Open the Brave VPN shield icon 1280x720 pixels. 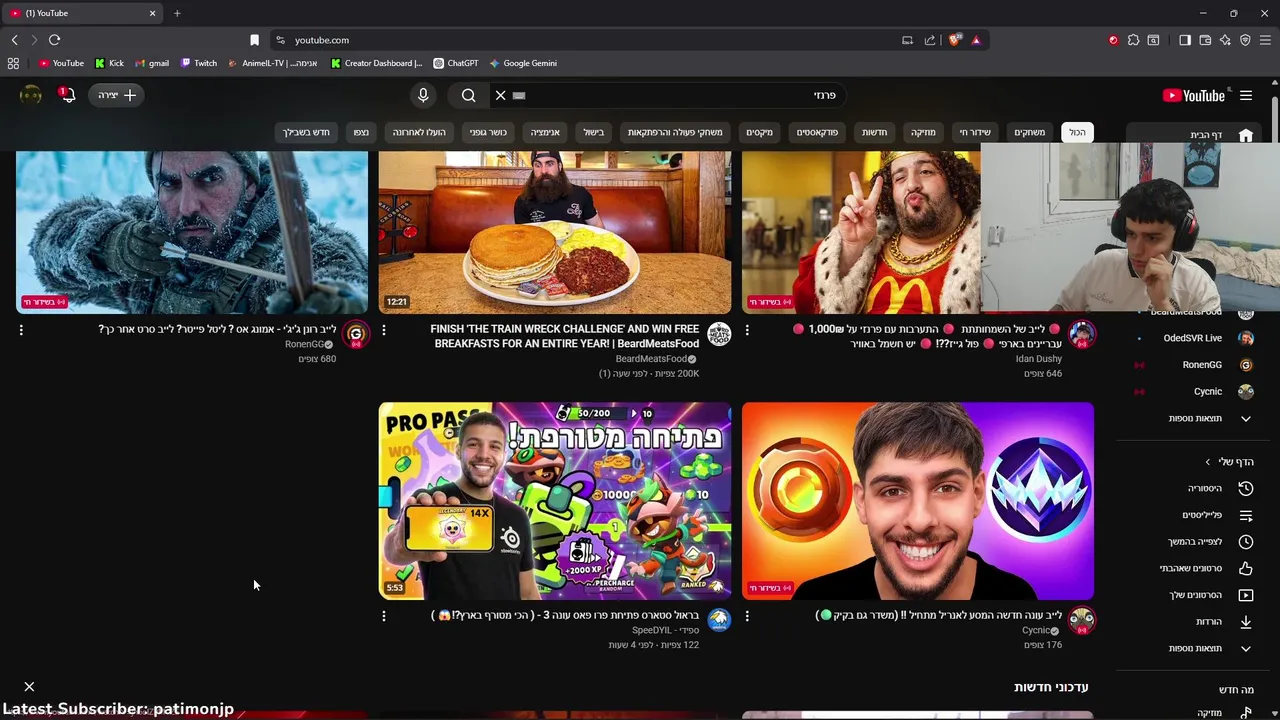point(1245,40)
